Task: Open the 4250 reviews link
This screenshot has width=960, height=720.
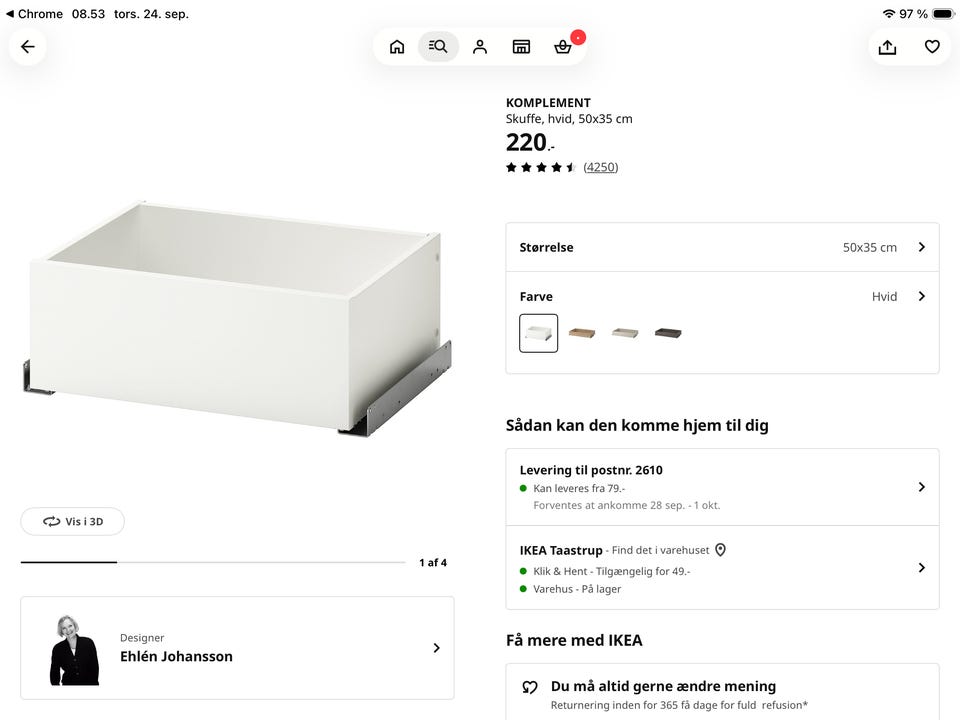Action: tap(601, 167)
